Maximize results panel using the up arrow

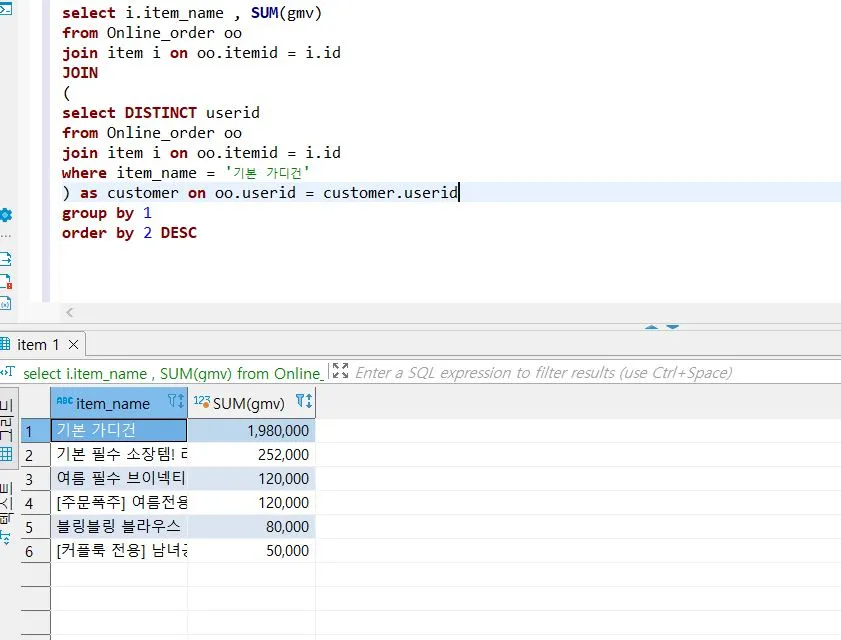point(651,327)
